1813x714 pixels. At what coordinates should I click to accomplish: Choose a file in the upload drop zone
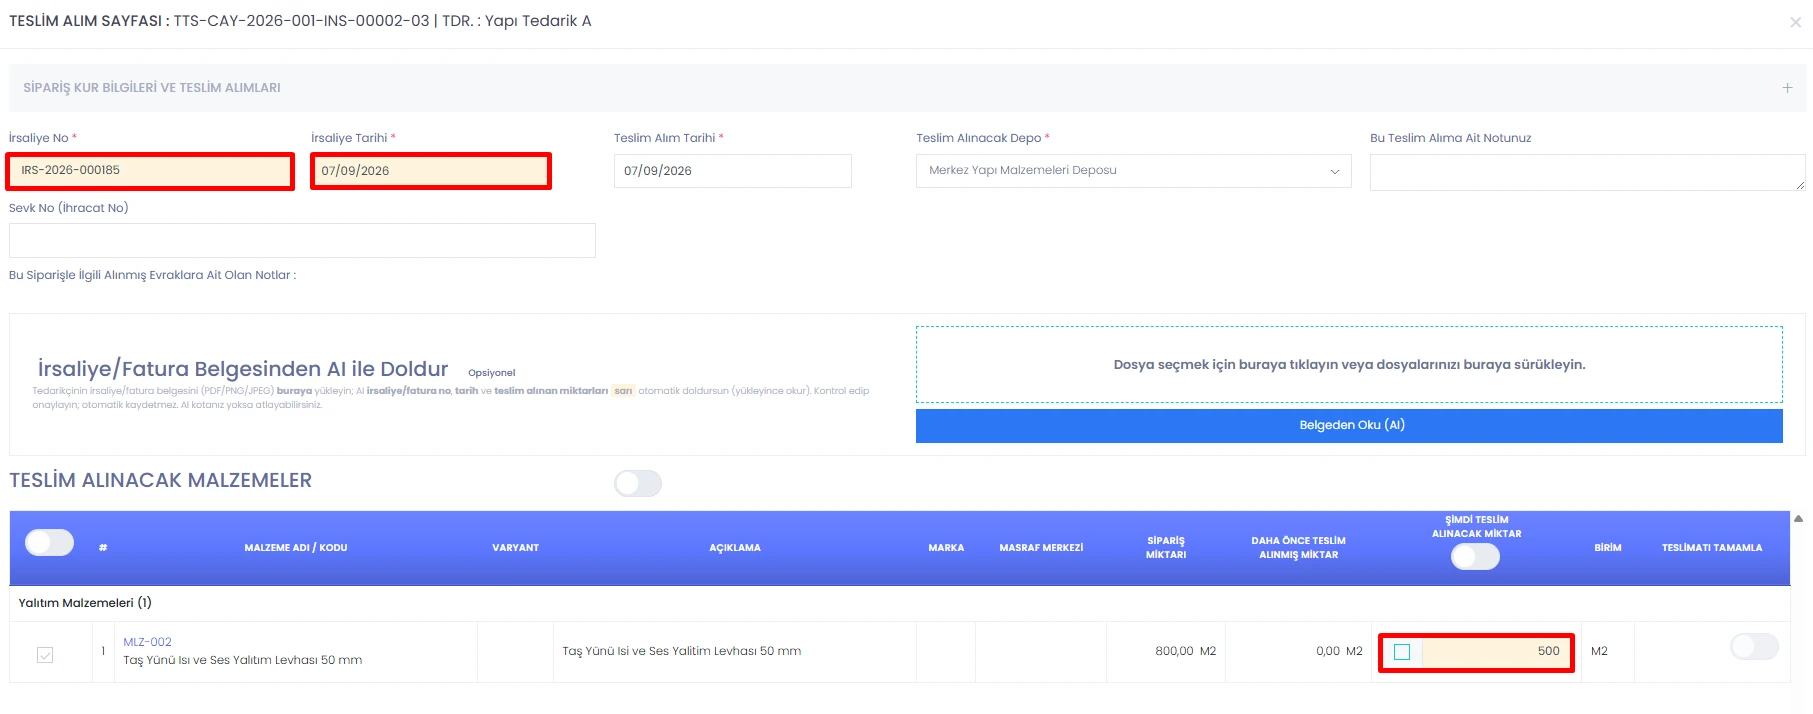[1349, 365]
